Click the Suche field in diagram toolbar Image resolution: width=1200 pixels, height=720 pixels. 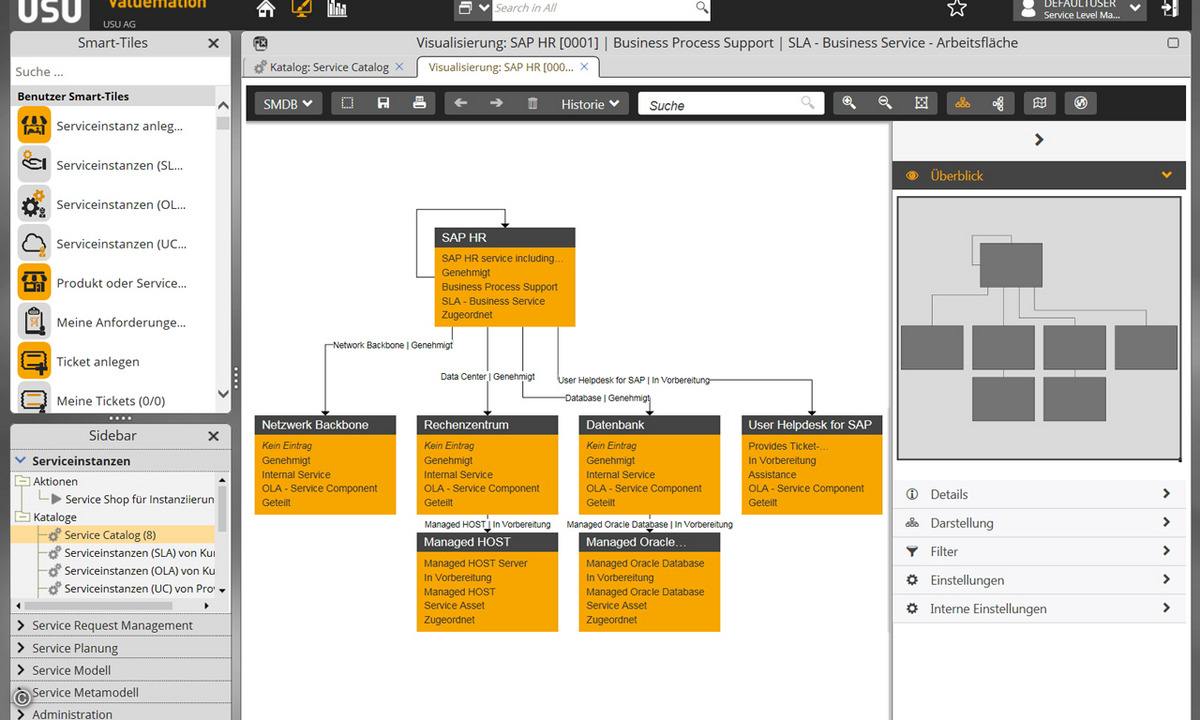730,104
